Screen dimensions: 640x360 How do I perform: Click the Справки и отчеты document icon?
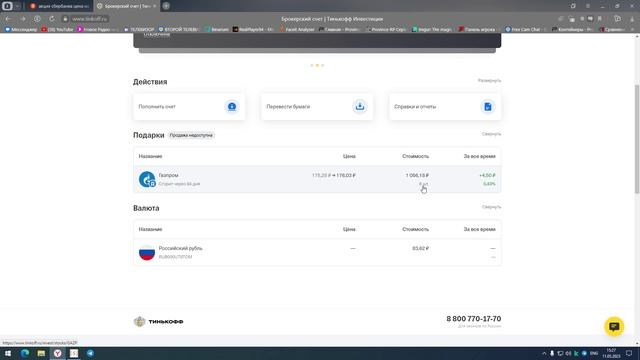[488, 107]
